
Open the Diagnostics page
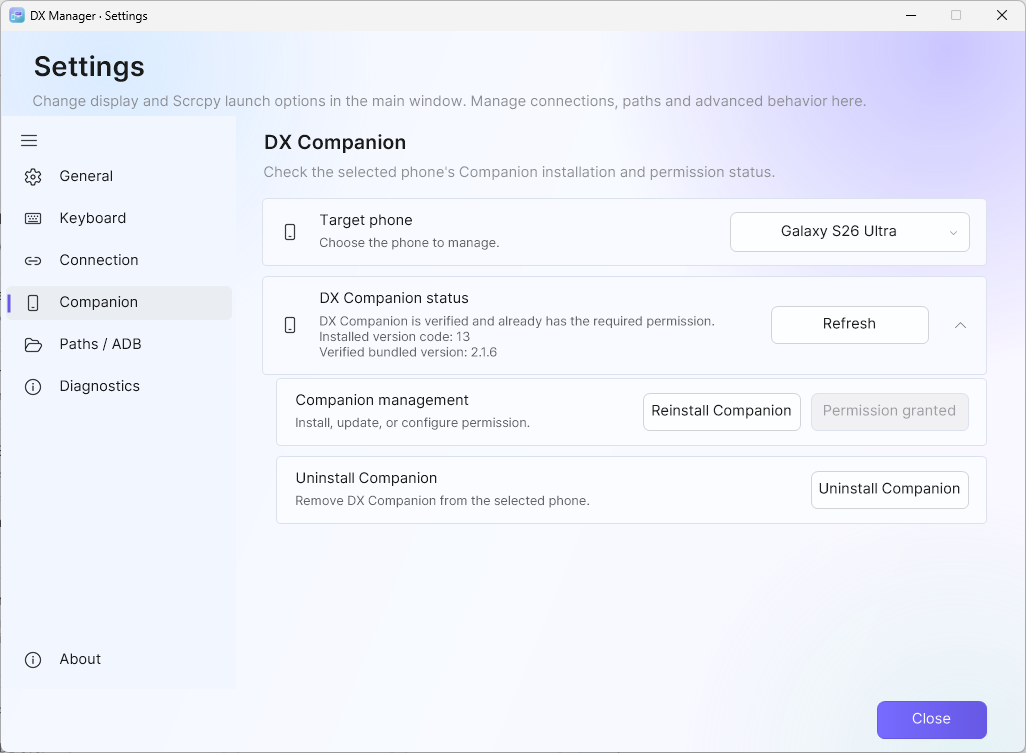click(x=120, y=387)
